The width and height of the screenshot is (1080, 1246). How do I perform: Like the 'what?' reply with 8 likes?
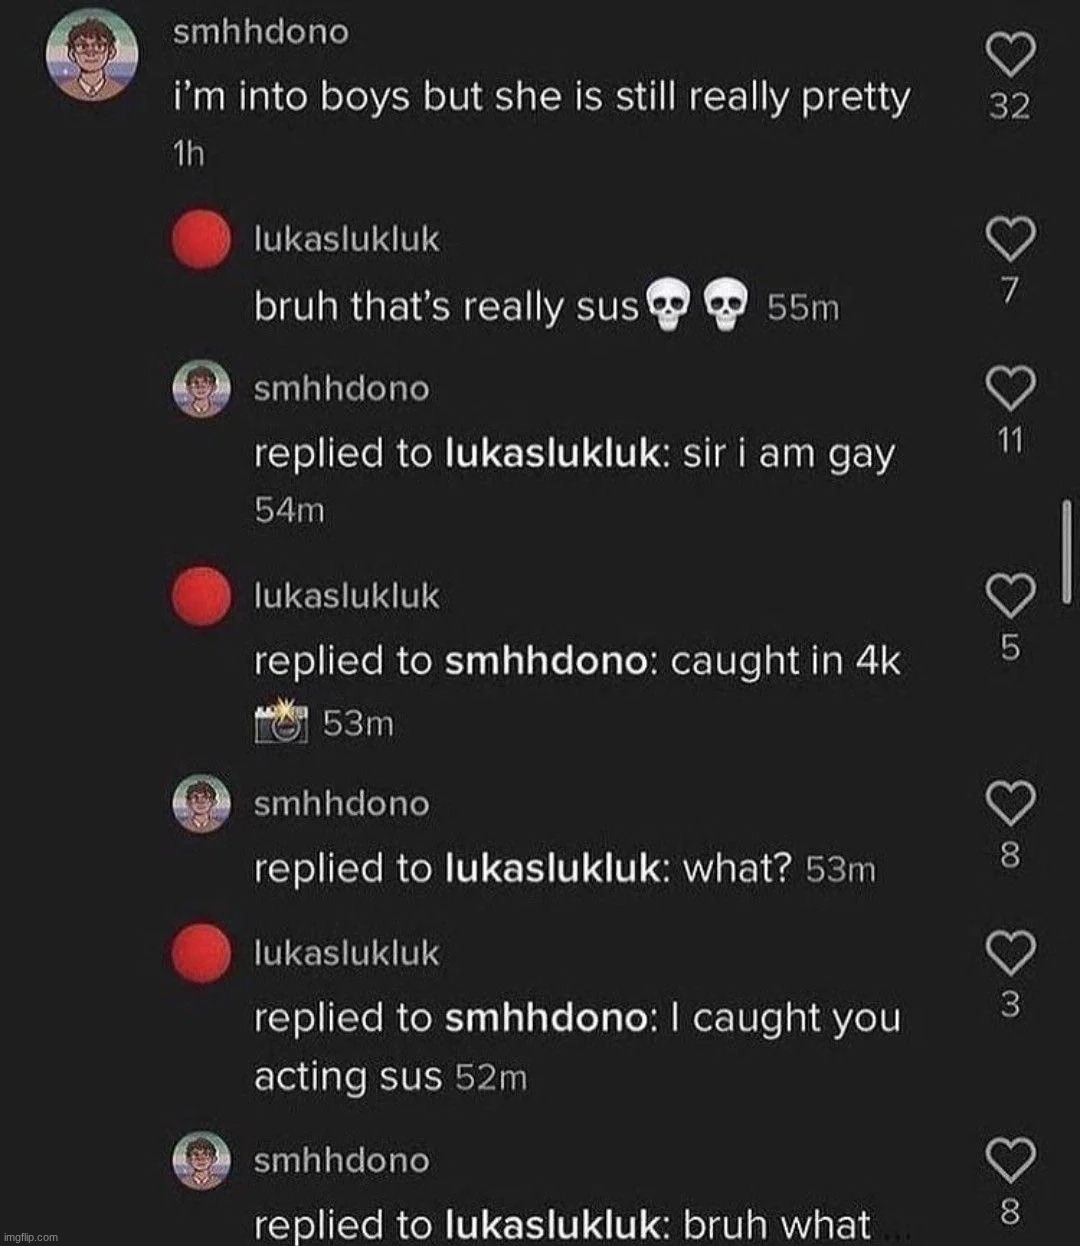click(x=1009, y=803)
